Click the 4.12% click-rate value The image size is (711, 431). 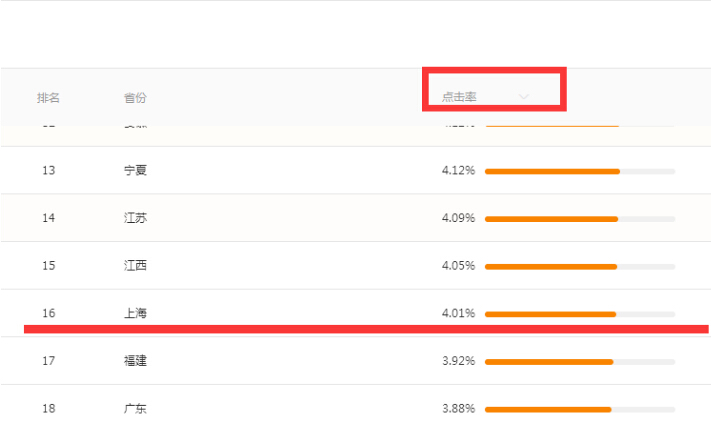(458, 170)
